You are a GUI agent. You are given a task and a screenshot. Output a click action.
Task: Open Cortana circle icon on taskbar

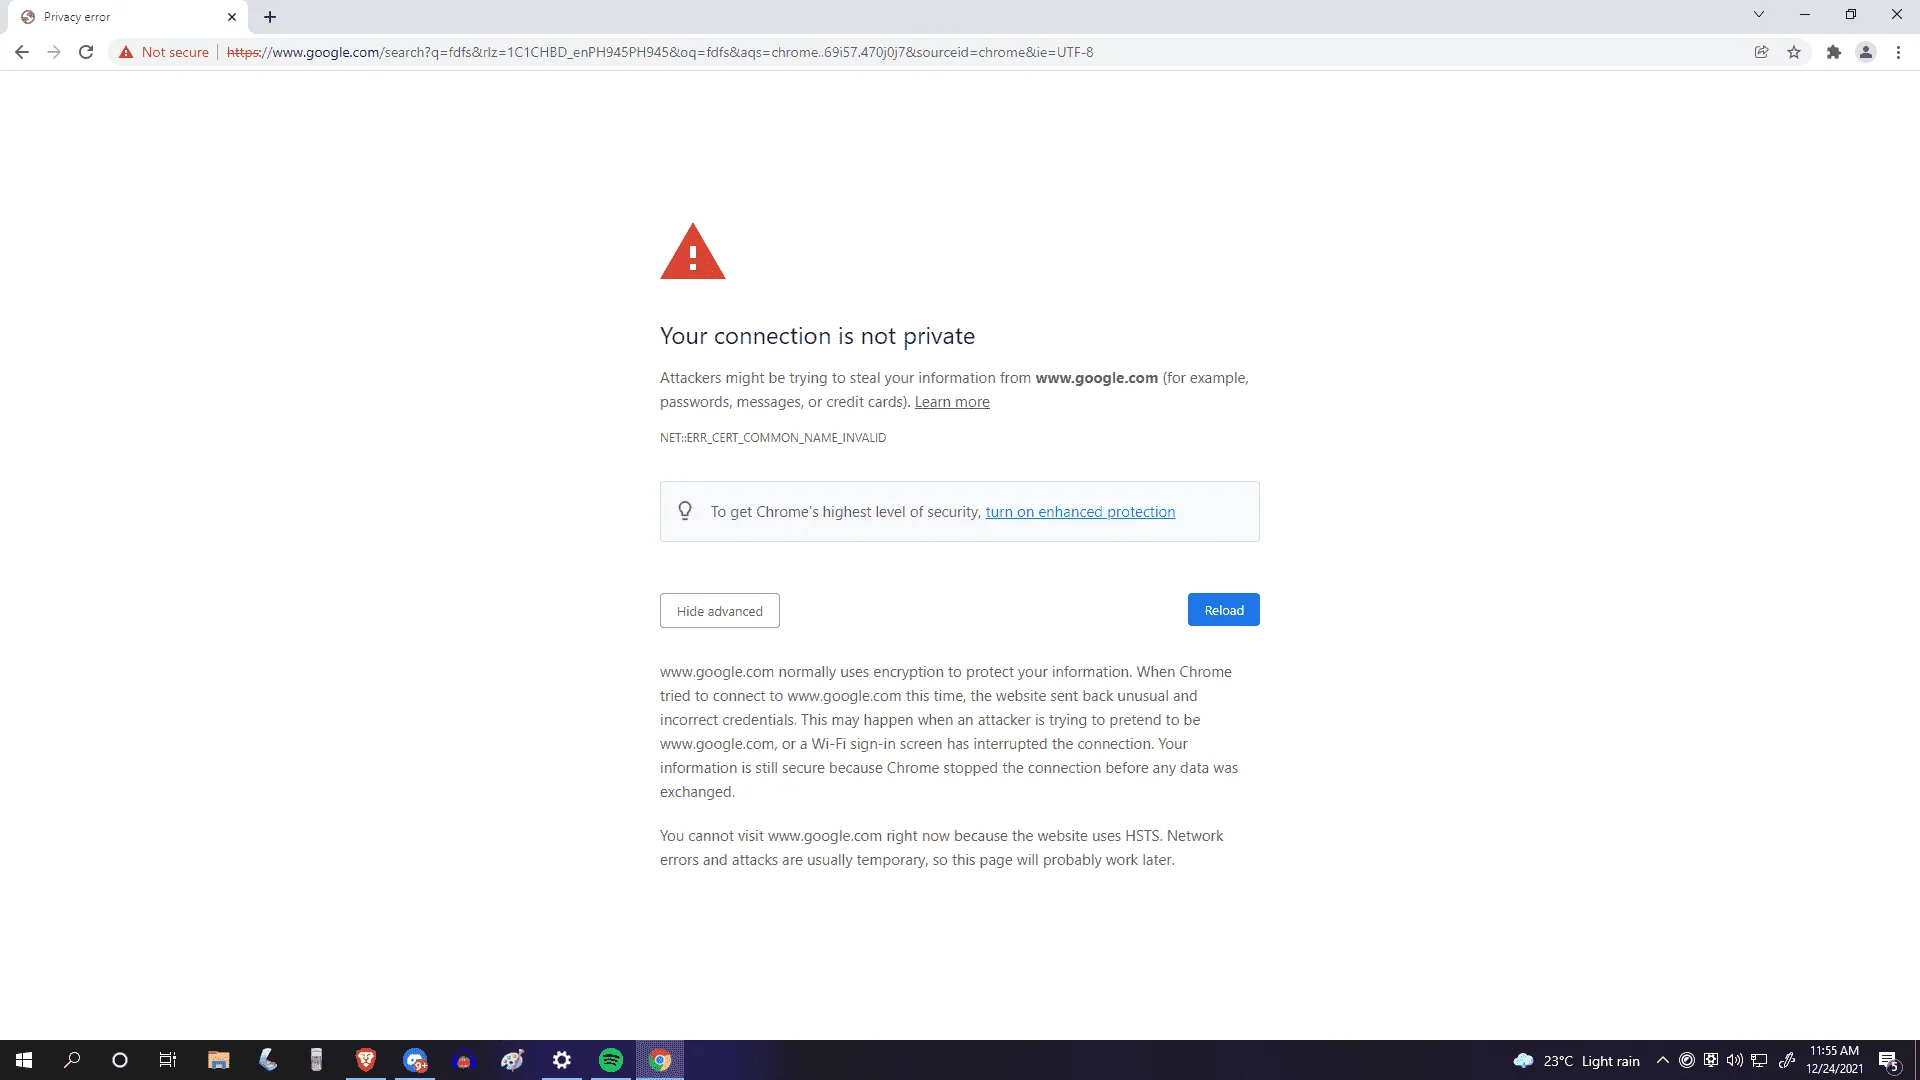click(120, 1060)
